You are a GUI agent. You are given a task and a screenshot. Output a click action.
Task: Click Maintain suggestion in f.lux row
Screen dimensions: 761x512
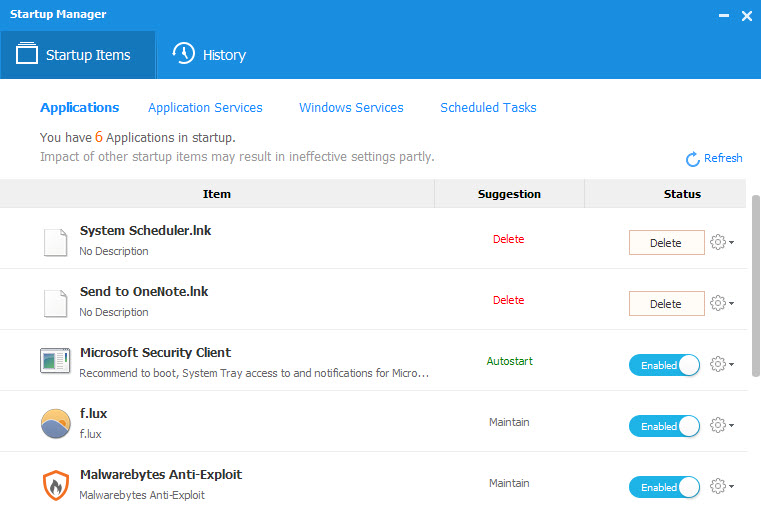509,422
